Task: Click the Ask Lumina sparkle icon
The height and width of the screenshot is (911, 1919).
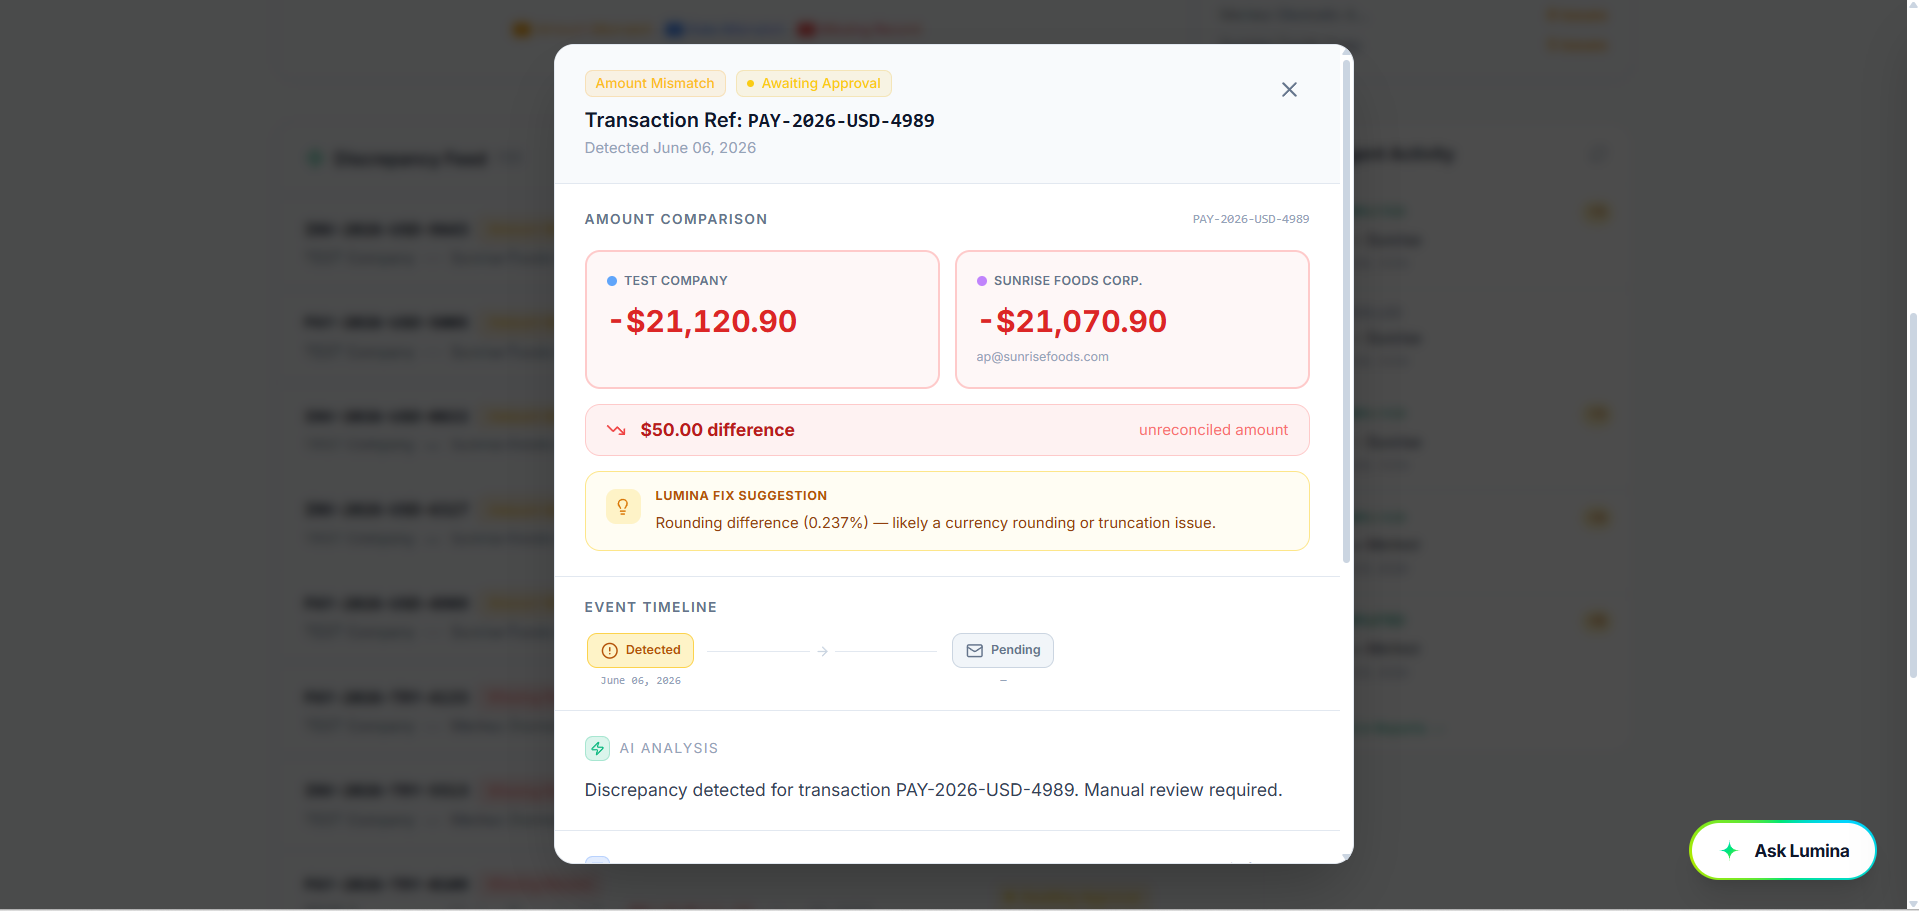Action: coord(1729,851)
